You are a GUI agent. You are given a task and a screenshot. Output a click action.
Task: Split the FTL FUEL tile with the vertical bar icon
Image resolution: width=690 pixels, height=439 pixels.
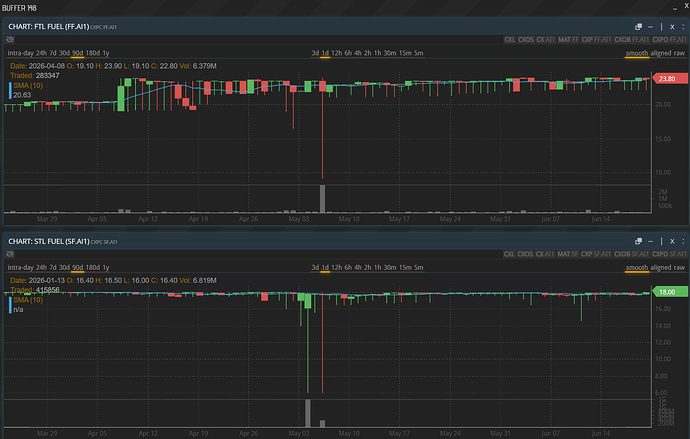pos(661,27)
